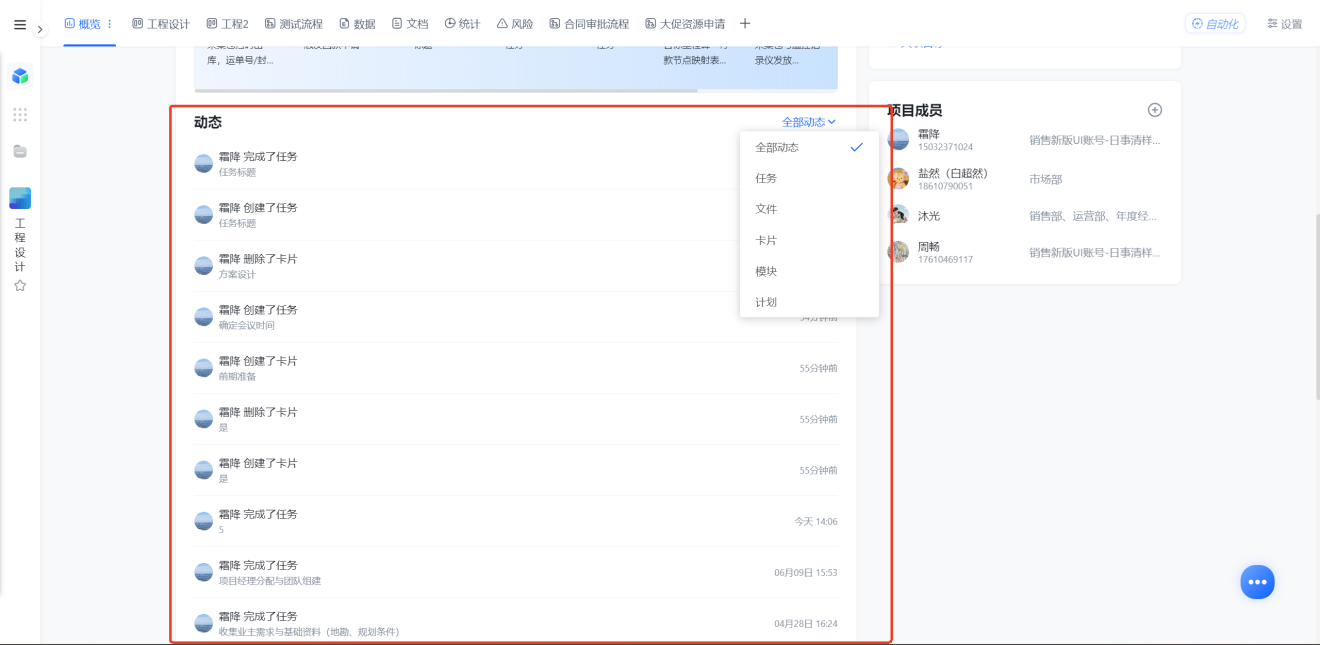
Task: Open the folder icon in sidebar
Action: pos(20,151)
